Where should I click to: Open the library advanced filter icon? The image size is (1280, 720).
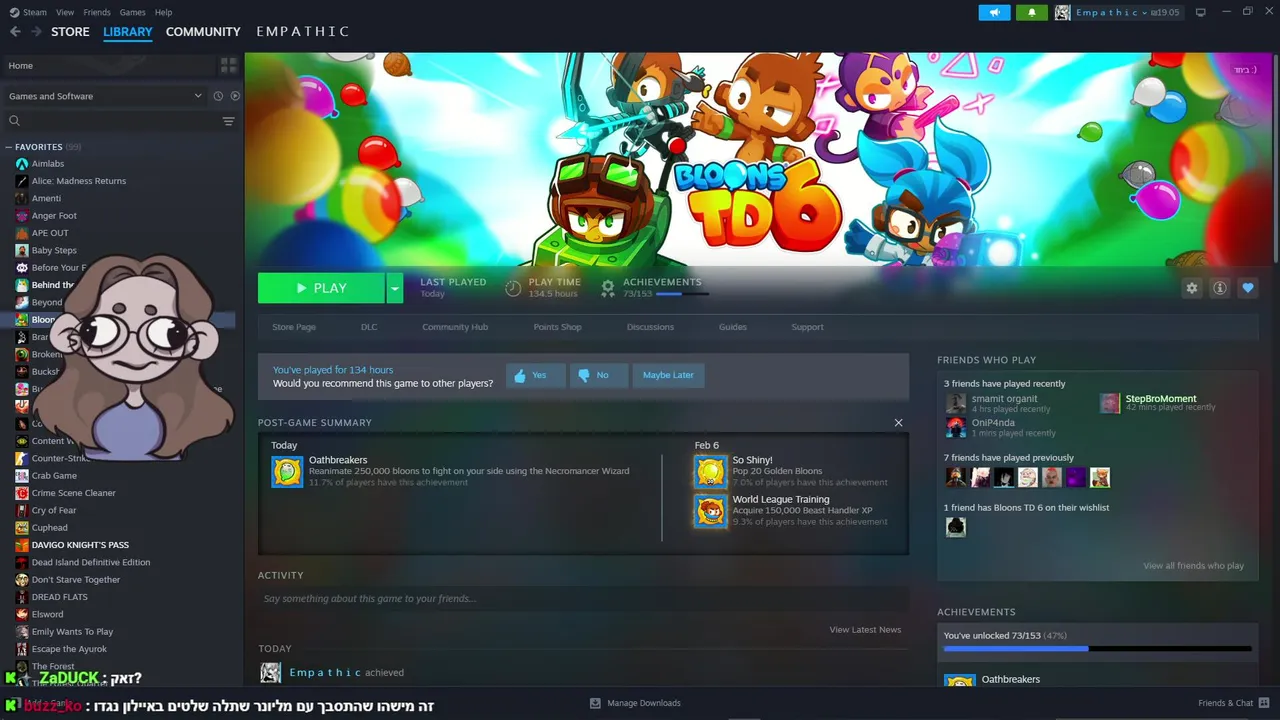(x=228, y=121)
